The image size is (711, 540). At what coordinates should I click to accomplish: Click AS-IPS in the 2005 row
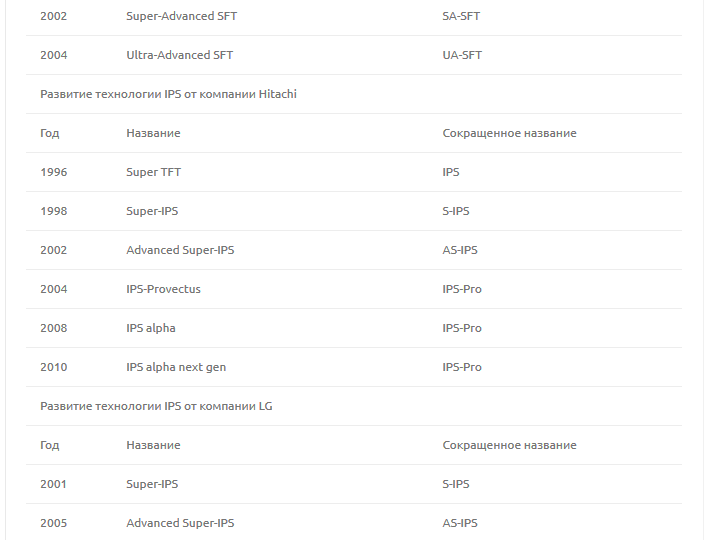pos(460,524)
